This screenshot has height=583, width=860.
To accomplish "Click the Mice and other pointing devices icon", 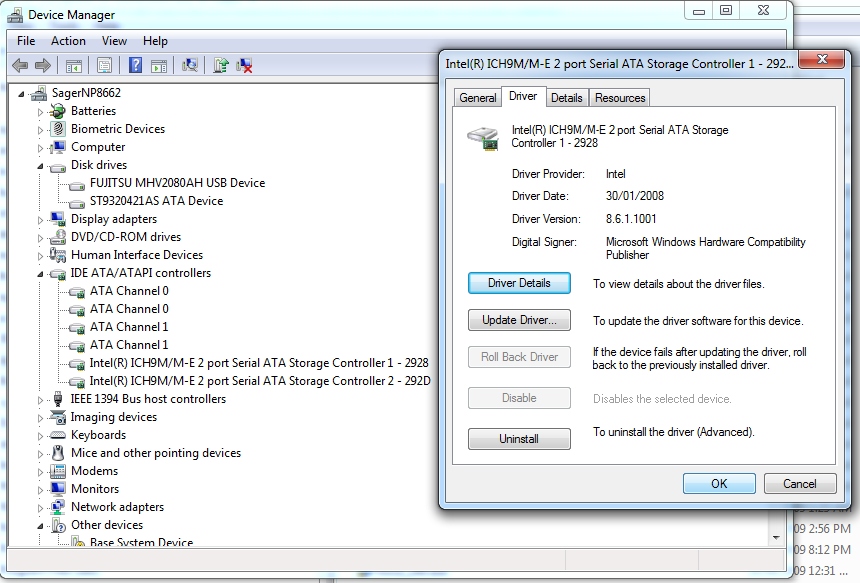I will coord(58,453).
